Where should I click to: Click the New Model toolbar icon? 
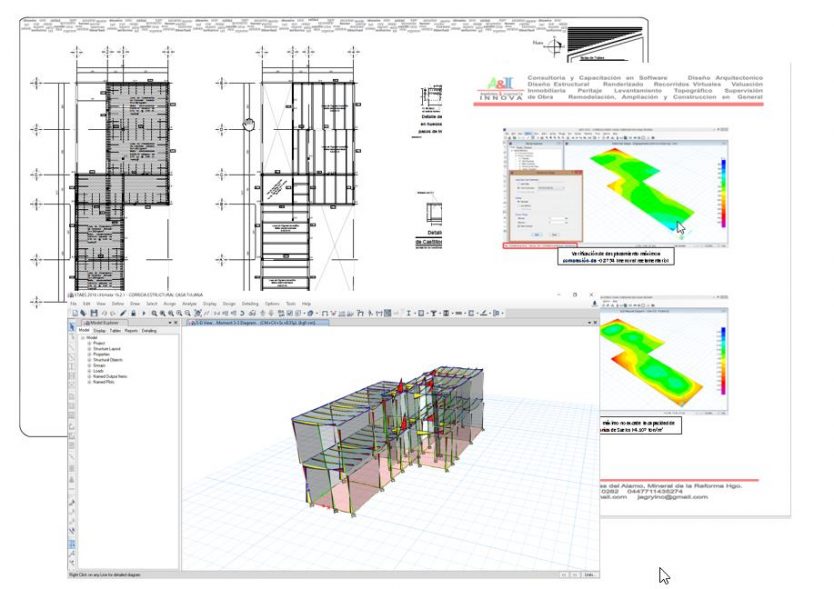click(x=73, y=313)
